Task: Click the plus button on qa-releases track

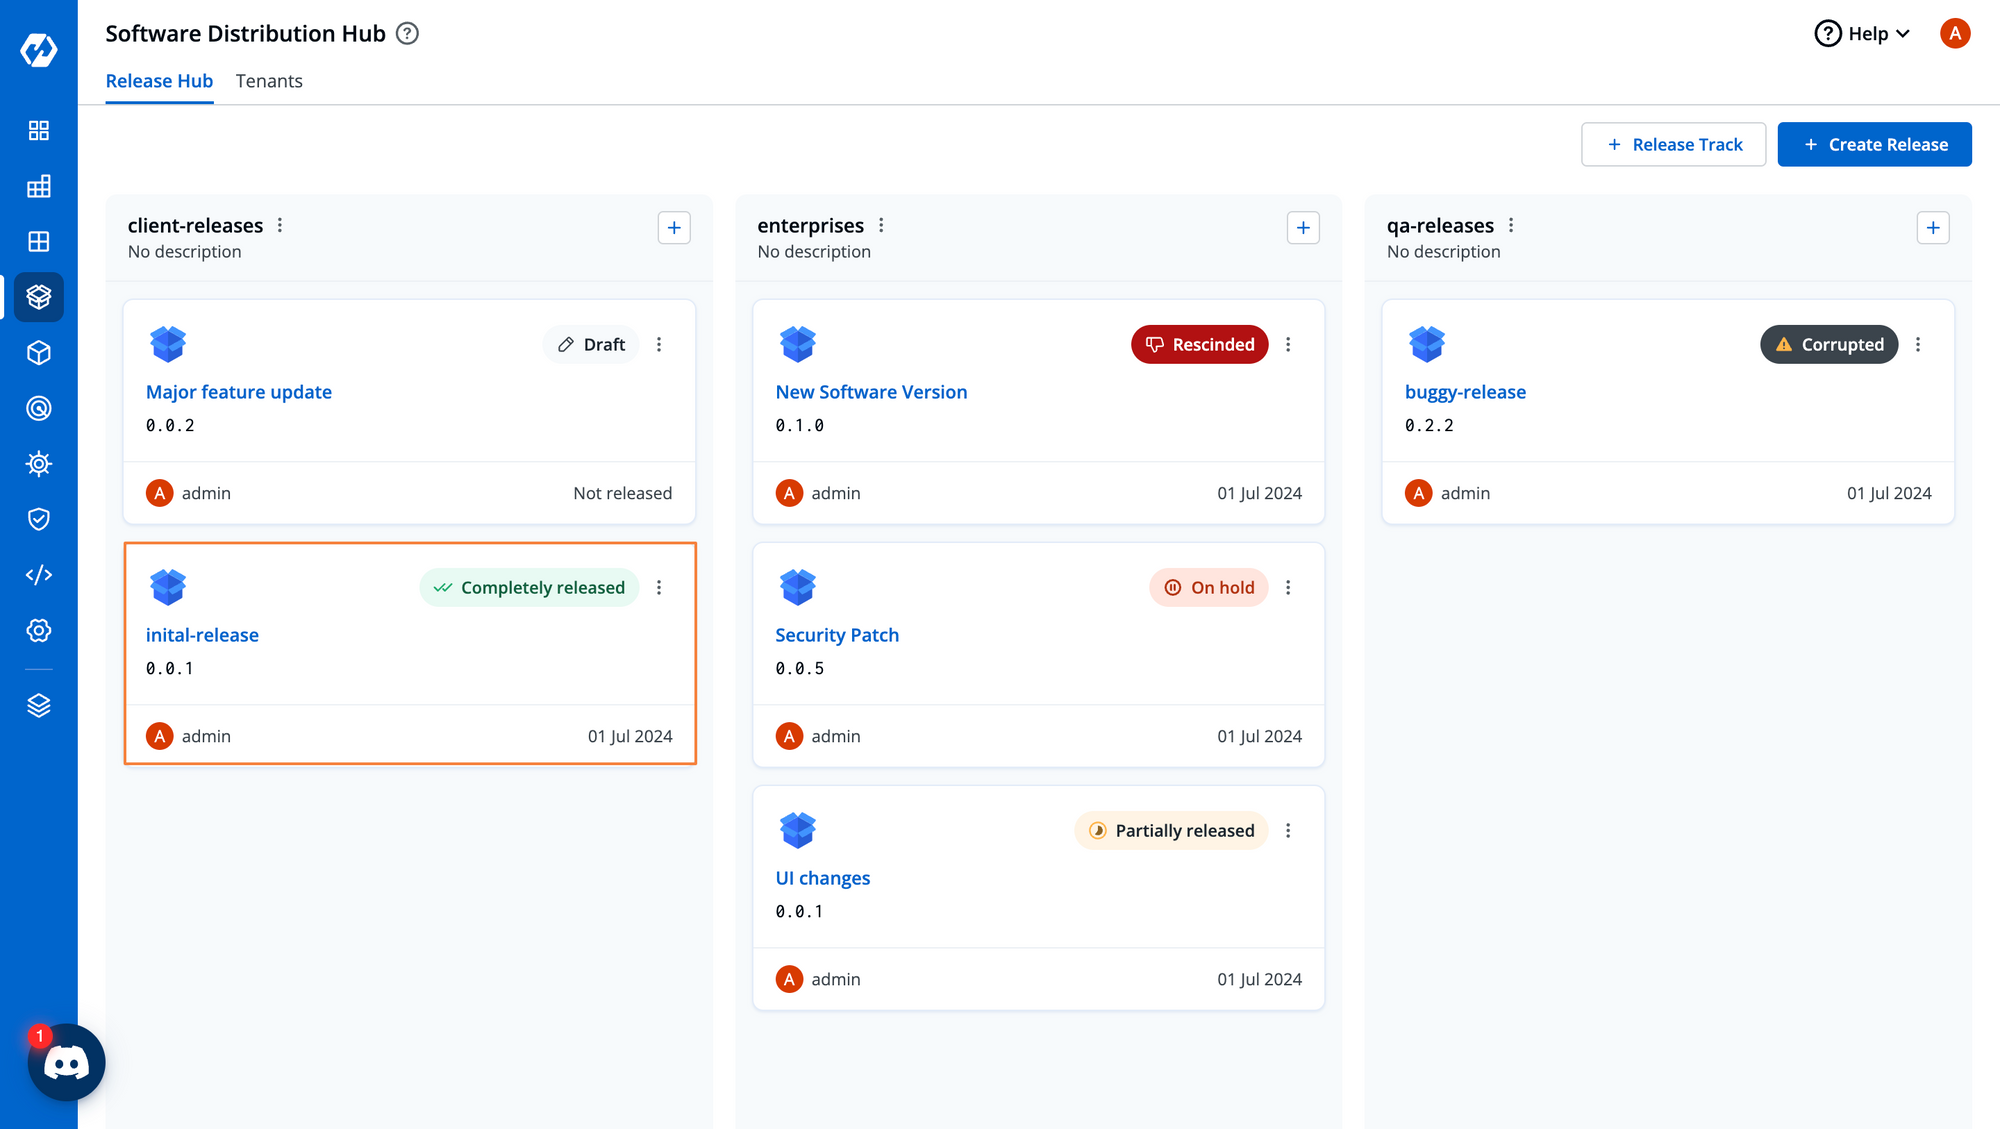Action: pyautogui.click(x=1933, y=227)
